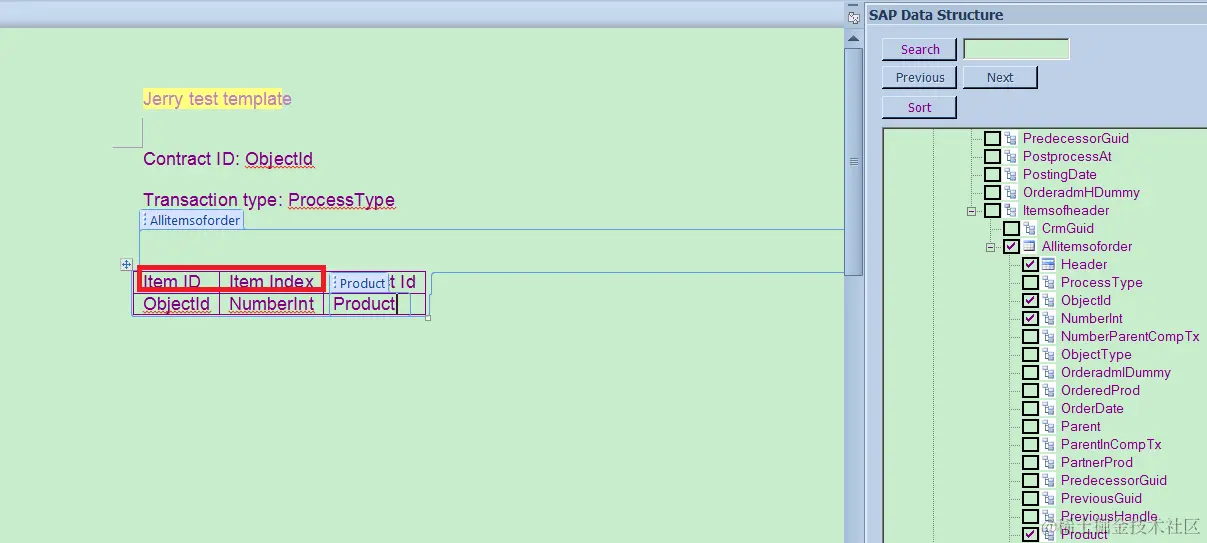Click the NumberInt cell in the table
Screen dimensions: 1207x543
click(x=272, y=304)
